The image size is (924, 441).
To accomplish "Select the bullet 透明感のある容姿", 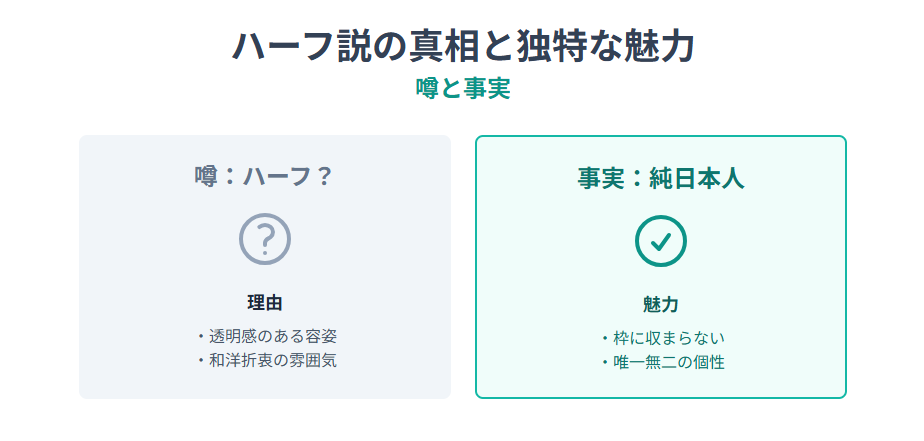I will click(266, 336).
